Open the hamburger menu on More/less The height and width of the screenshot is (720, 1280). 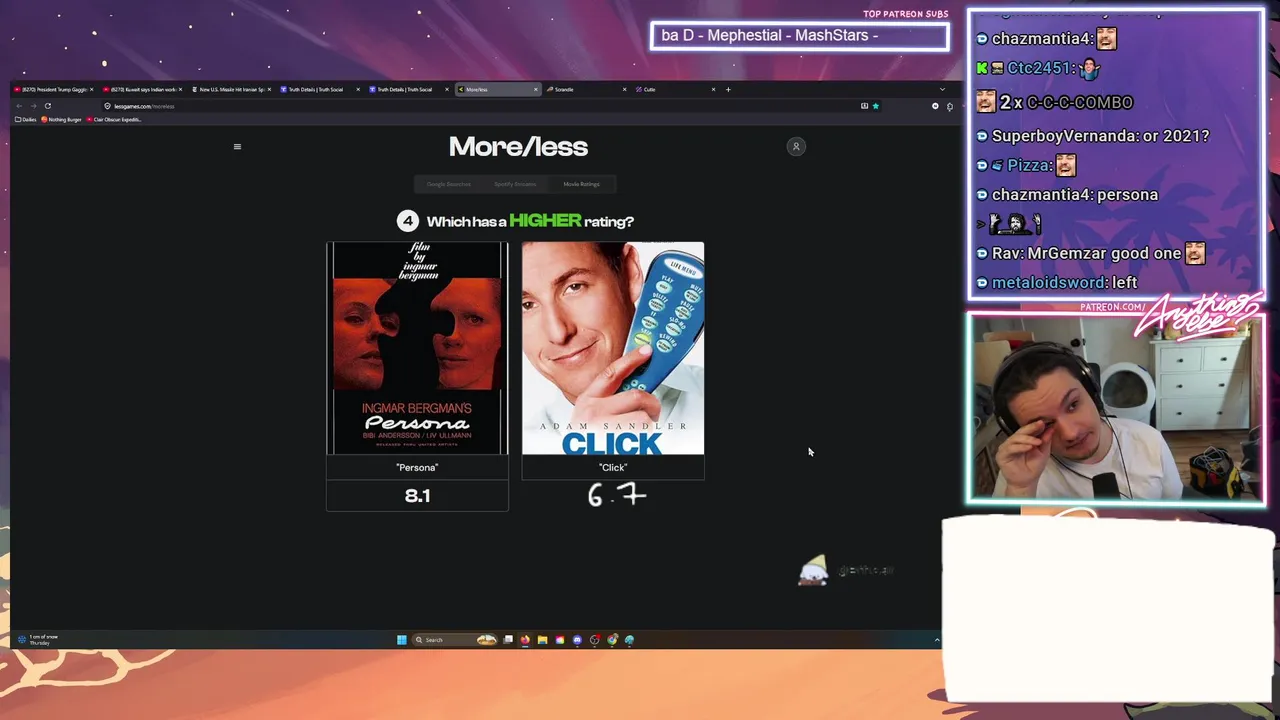[x=237, y=147]
